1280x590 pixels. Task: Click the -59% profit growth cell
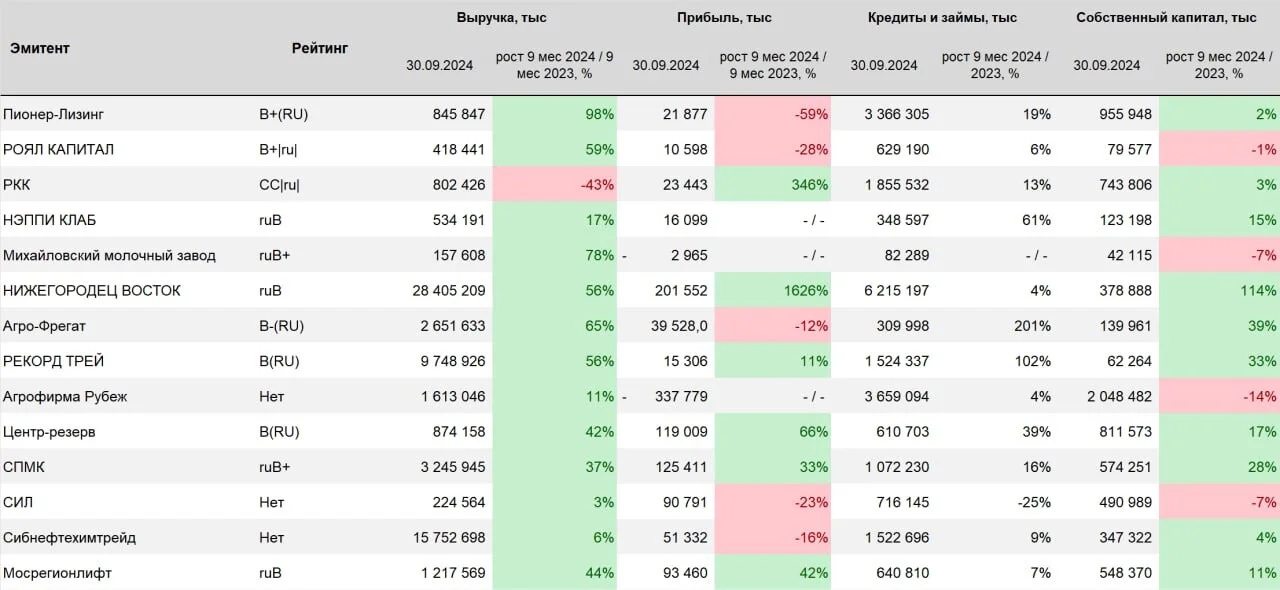[773, 114]
